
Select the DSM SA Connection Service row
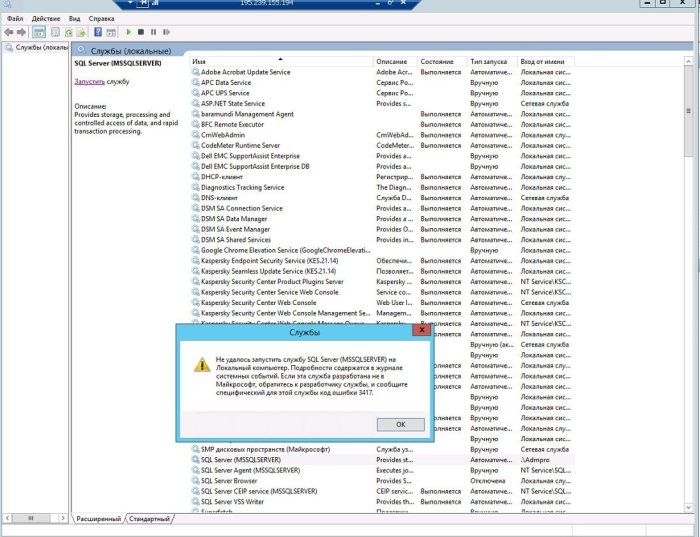coord(382,208)
